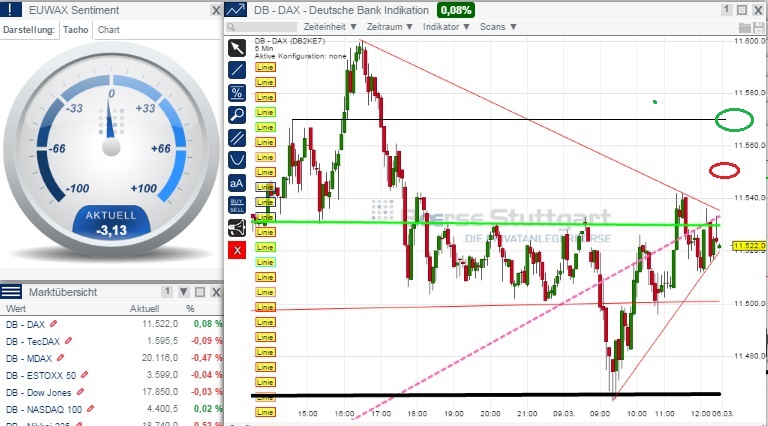The height and width of the screenshot is (426, 768).
Task: Save chart configuration with floppy icon
Action: click(759, 27)
